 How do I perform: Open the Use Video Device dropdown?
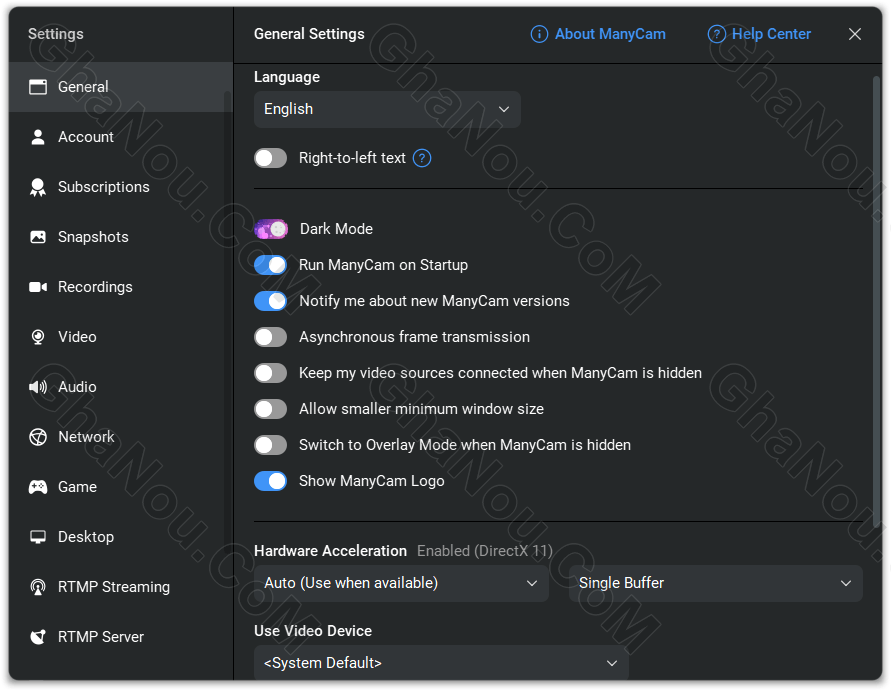pos(441,663)
